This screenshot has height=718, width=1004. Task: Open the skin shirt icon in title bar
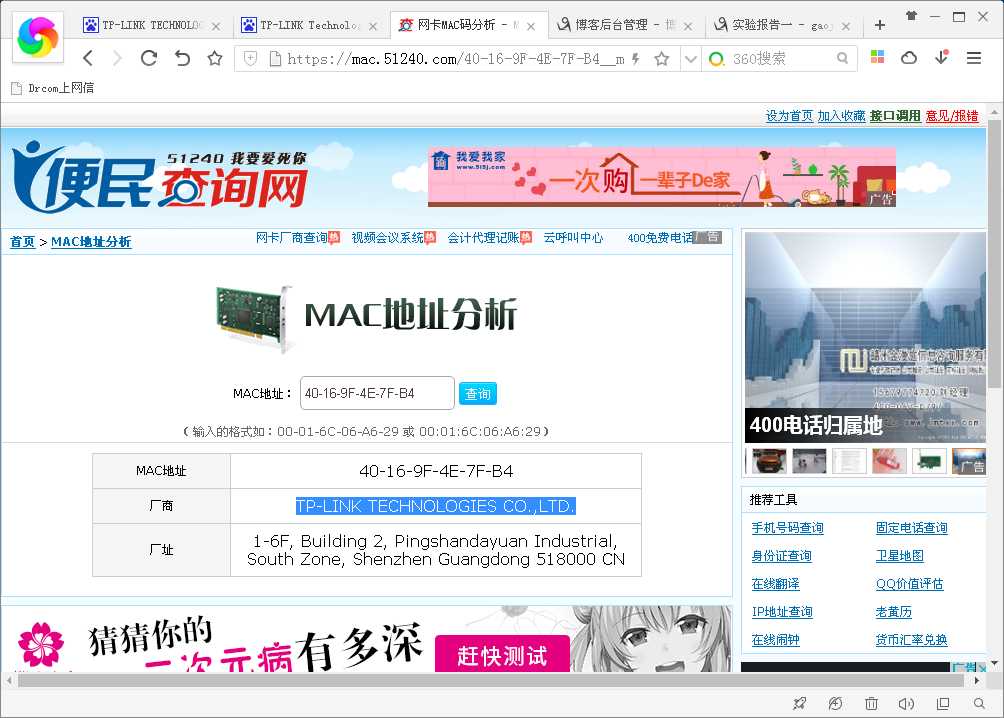coord(911,16)
